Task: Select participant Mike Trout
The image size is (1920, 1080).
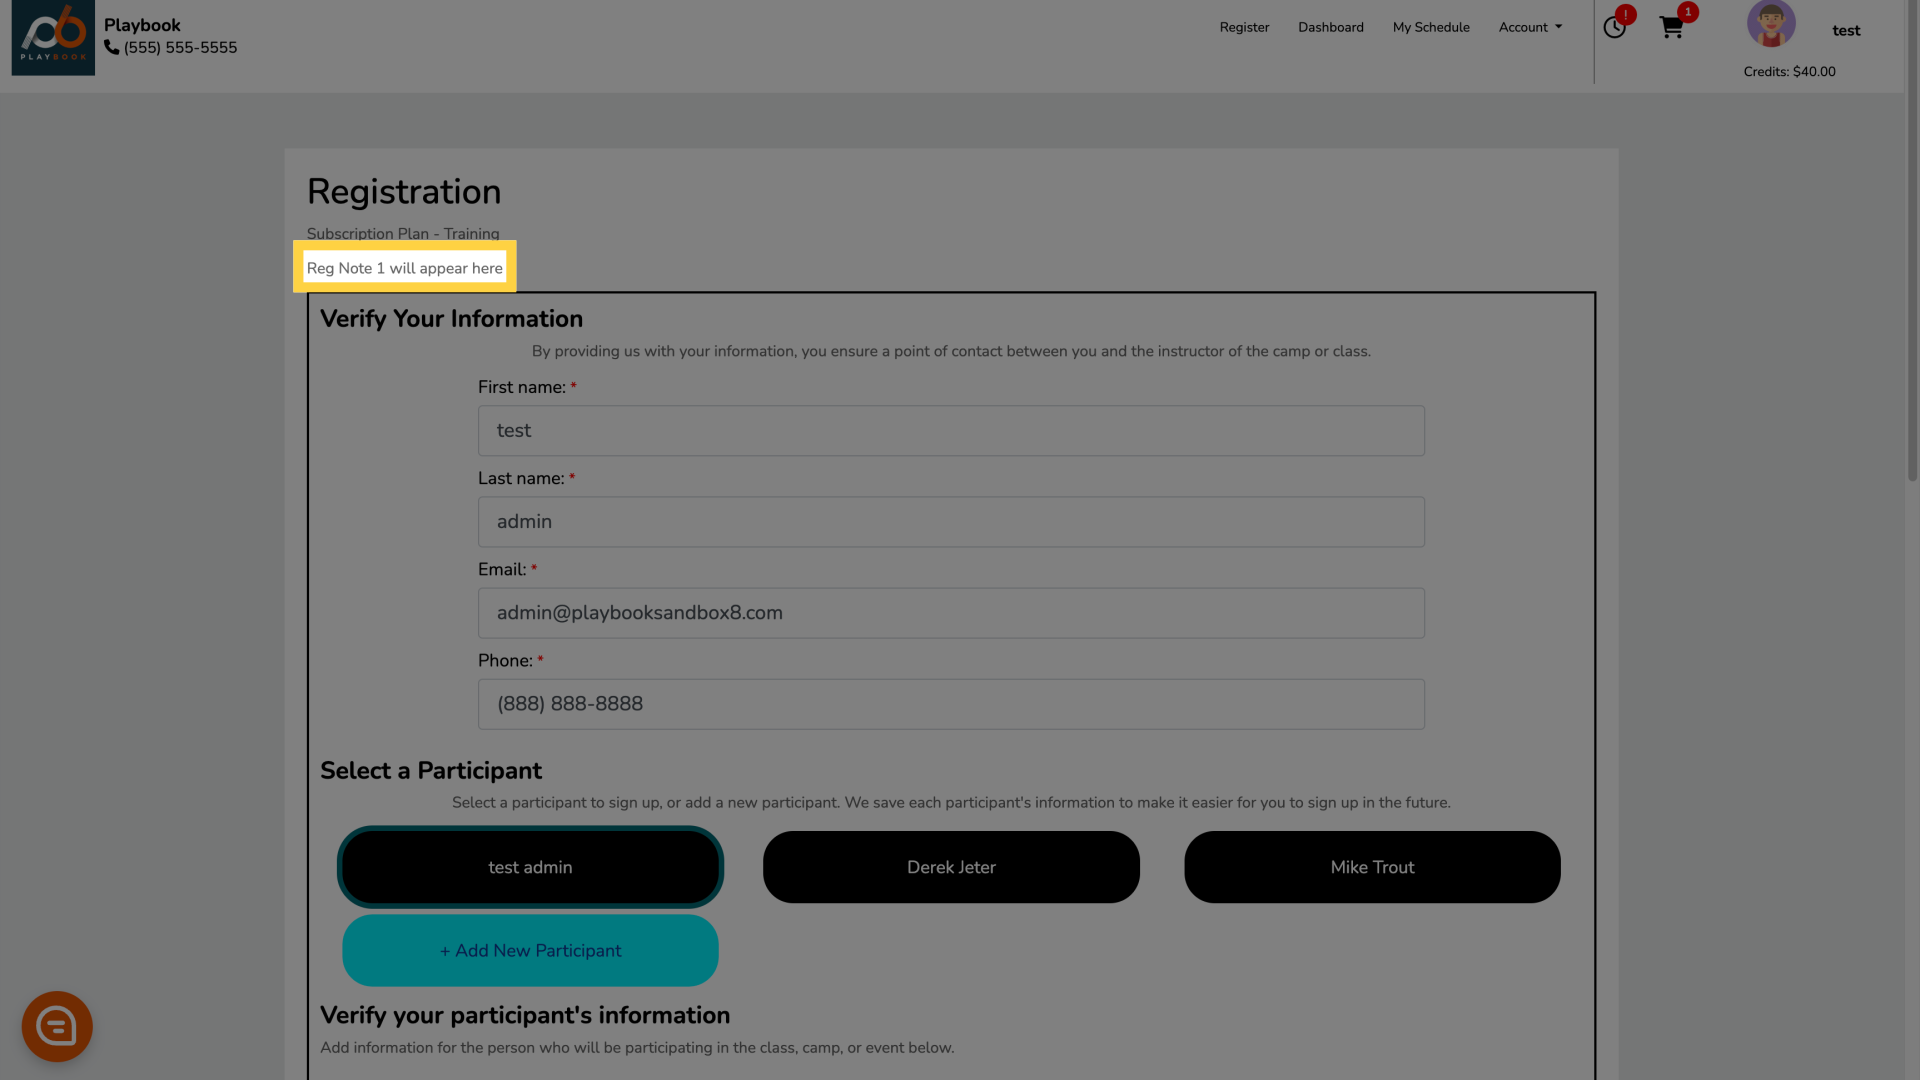Action: click(x=1371, y=866)
